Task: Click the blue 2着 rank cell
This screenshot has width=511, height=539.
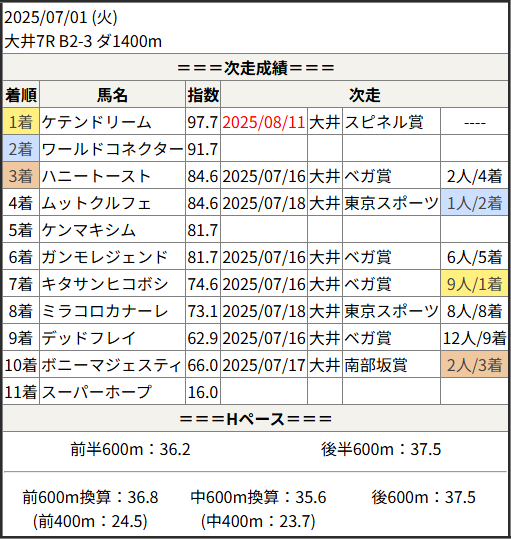Action: click(21, 148)
